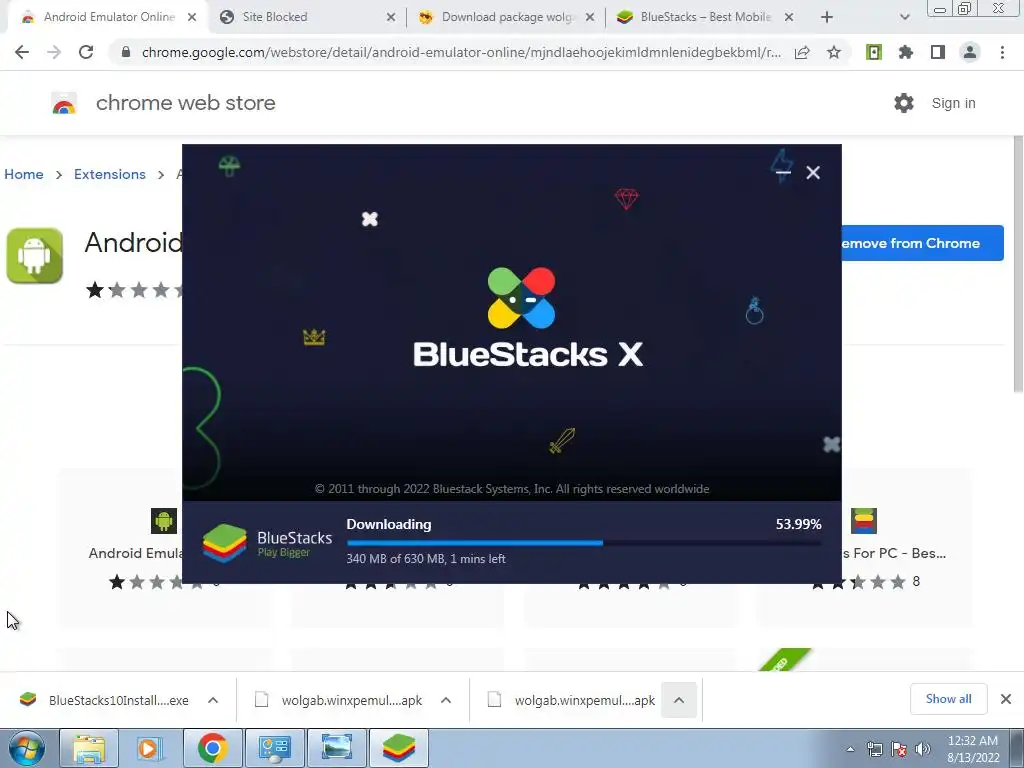Toggle the Chrome side panel icon
This screenshot has height=768, width=1024.
tap(938, 52)
